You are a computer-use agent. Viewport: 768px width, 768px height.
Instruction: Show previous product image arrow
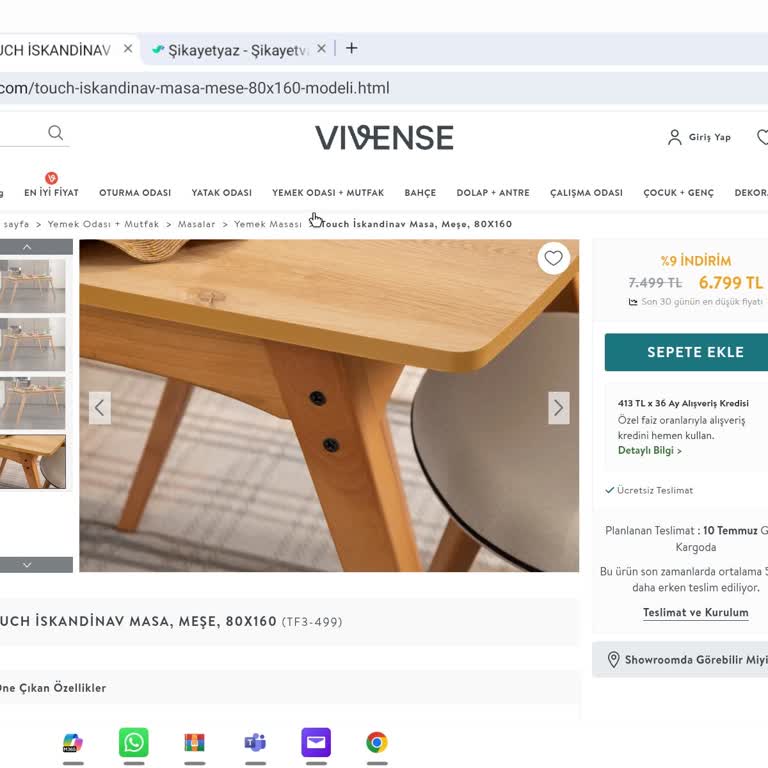[99, 408]
